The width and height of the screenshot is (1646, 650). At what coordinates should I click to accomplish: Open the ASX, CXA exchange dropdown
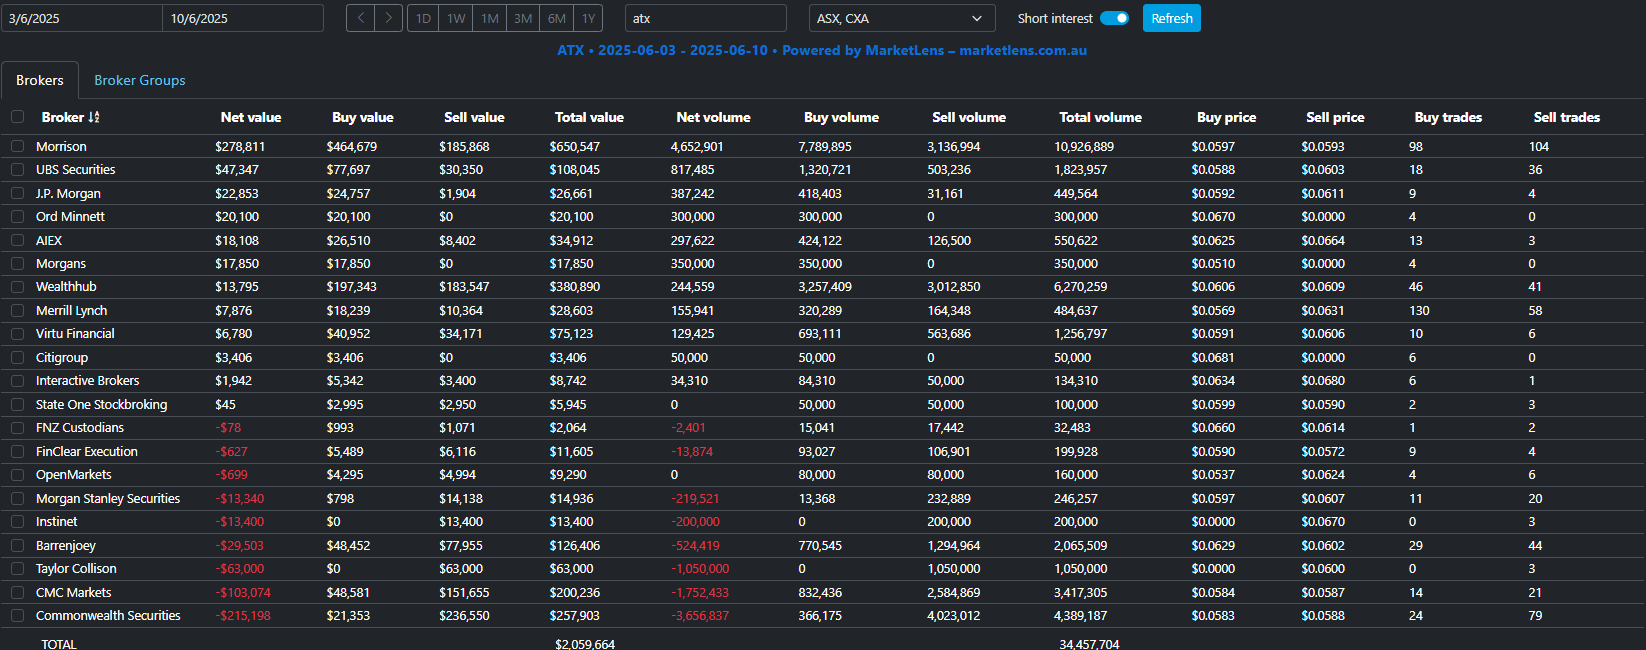(x=902, y=18)
